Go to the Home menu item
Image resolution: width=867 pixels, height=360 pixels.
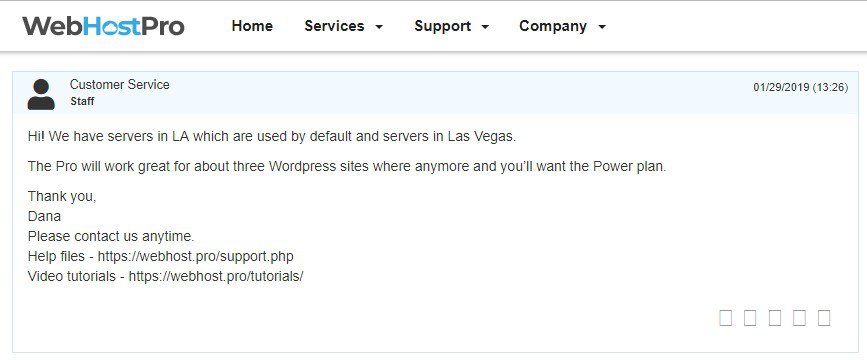click(252, 26)
